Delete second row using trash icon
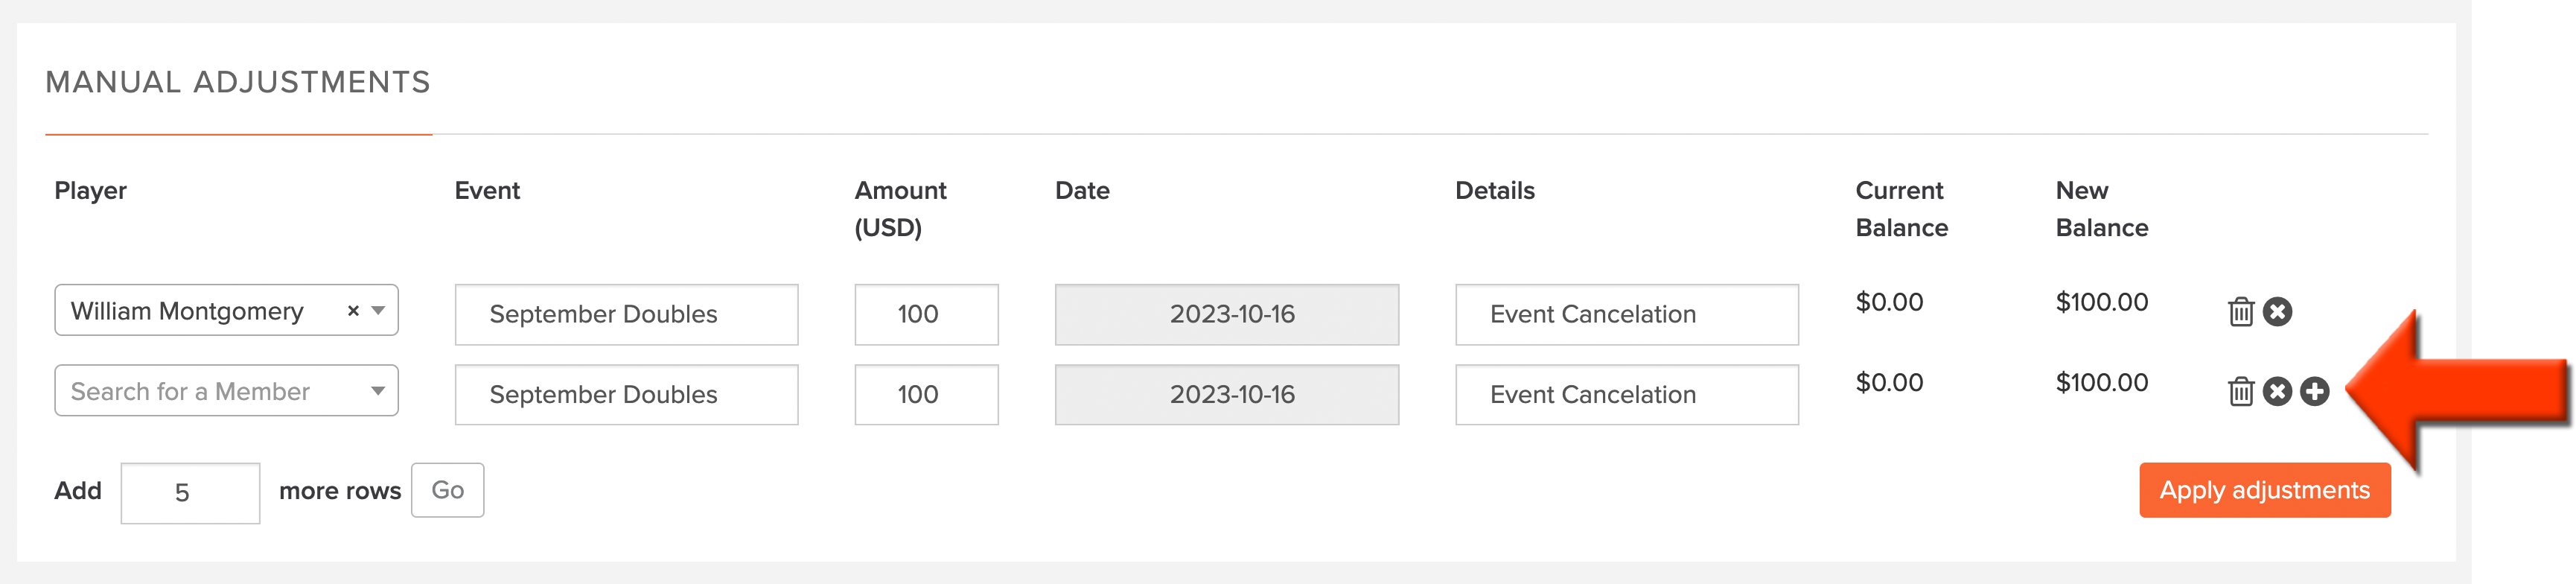This screenshot has width=2576, height=584. coord(2240,391)
